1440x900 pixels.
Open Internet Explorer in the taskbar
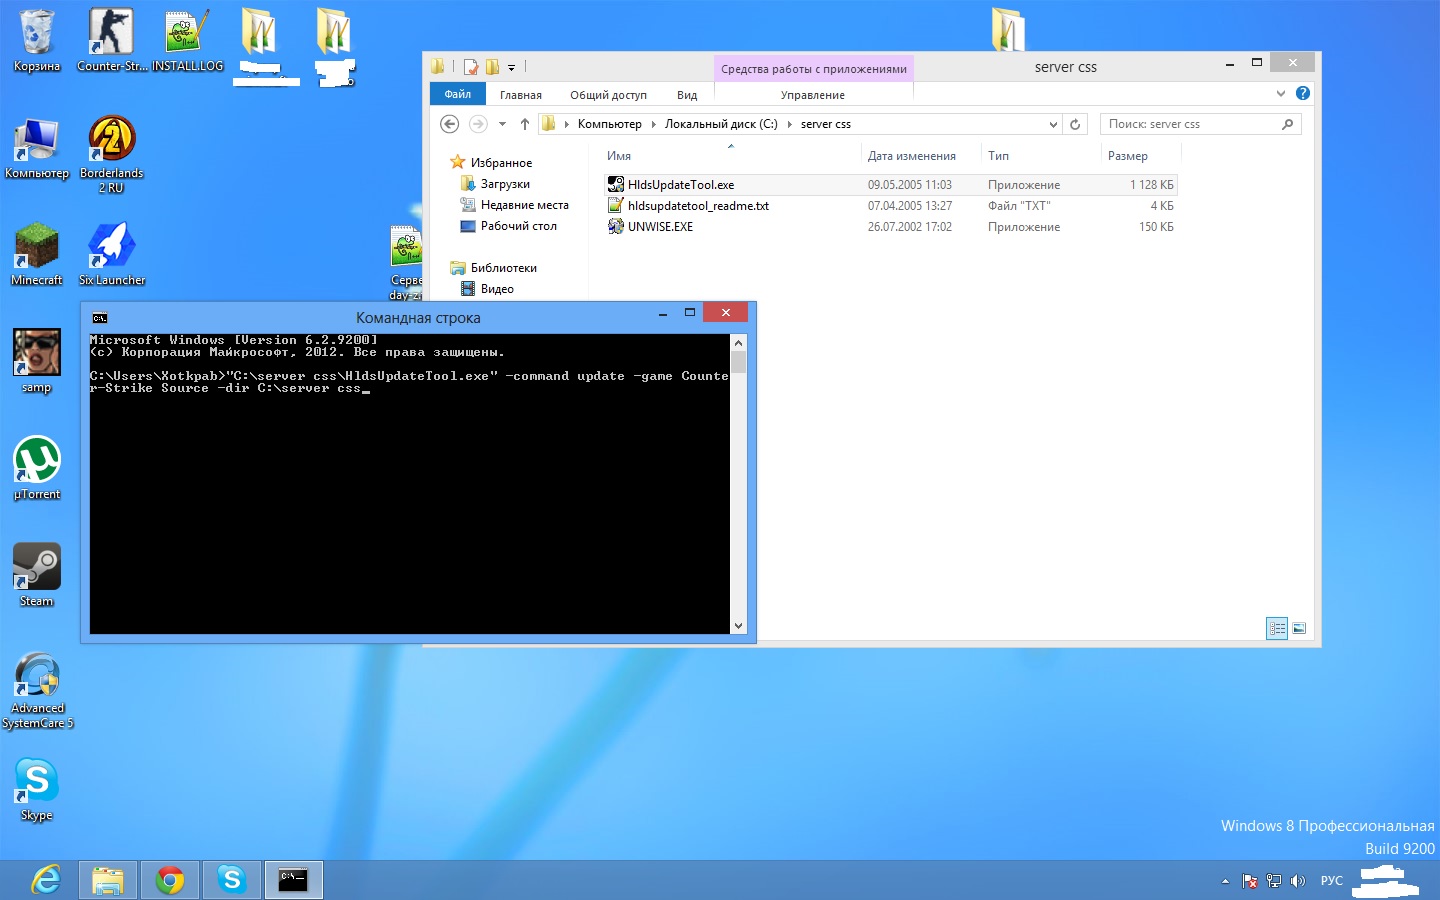(x=46, y=880)
